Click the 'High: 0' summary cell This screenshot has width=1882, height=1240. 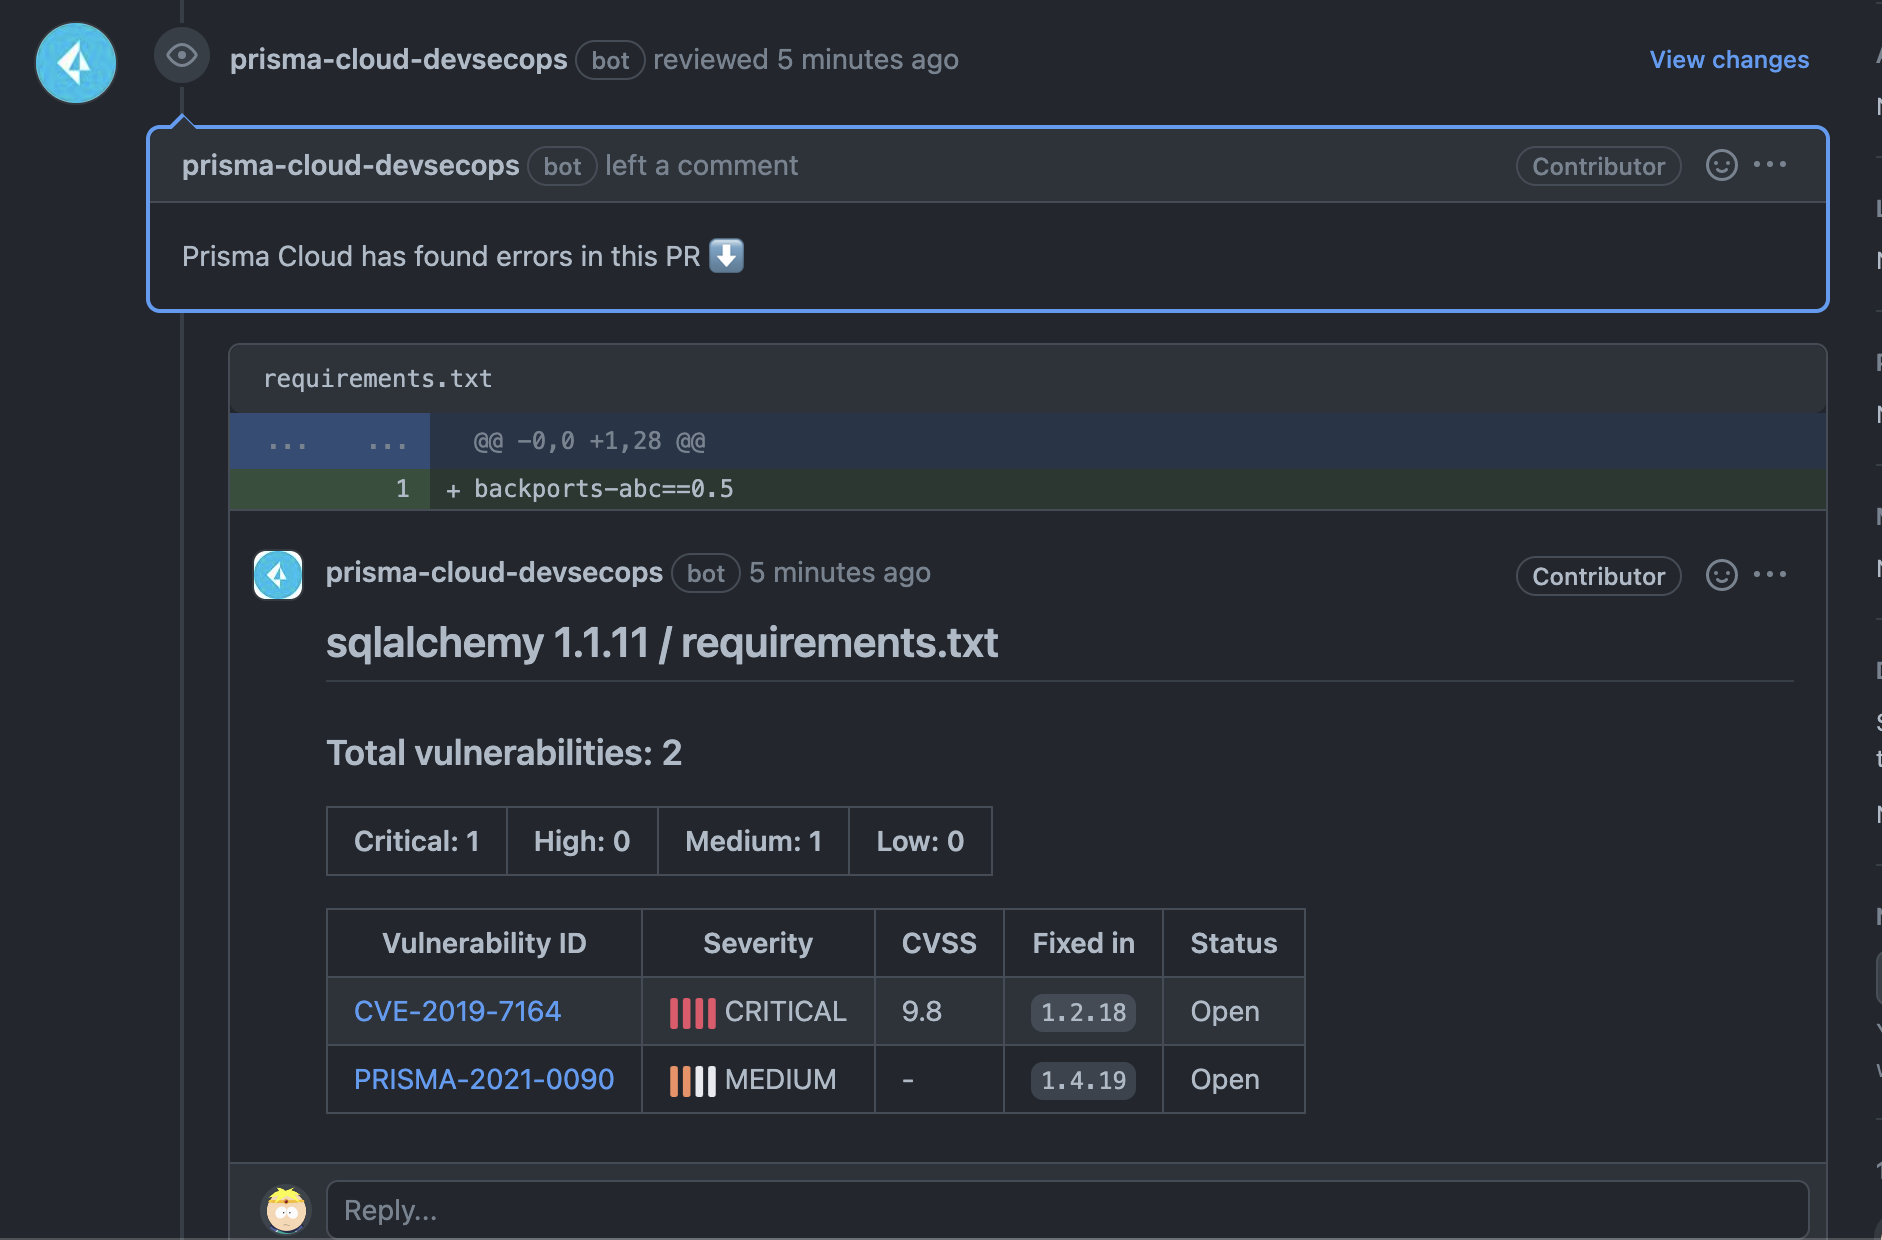click(582, 841)
